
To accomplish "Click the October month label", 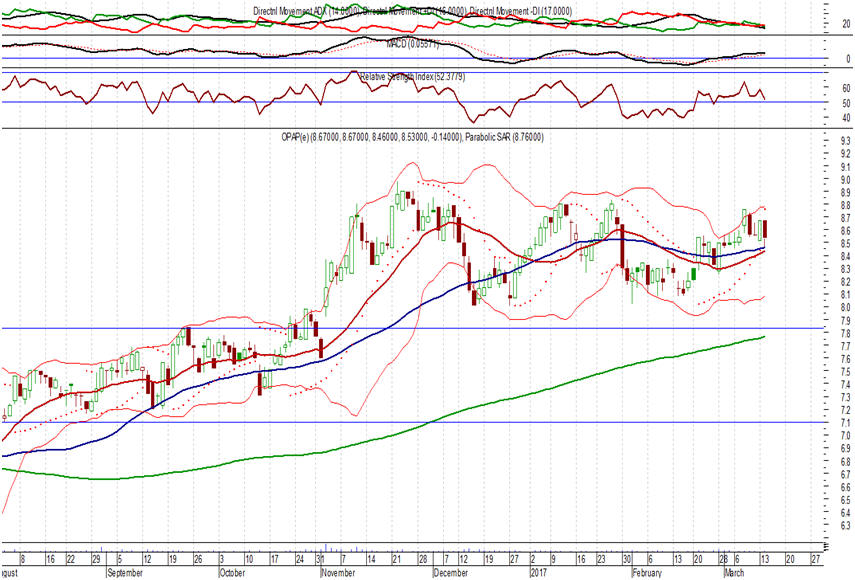I will point(232,573).
